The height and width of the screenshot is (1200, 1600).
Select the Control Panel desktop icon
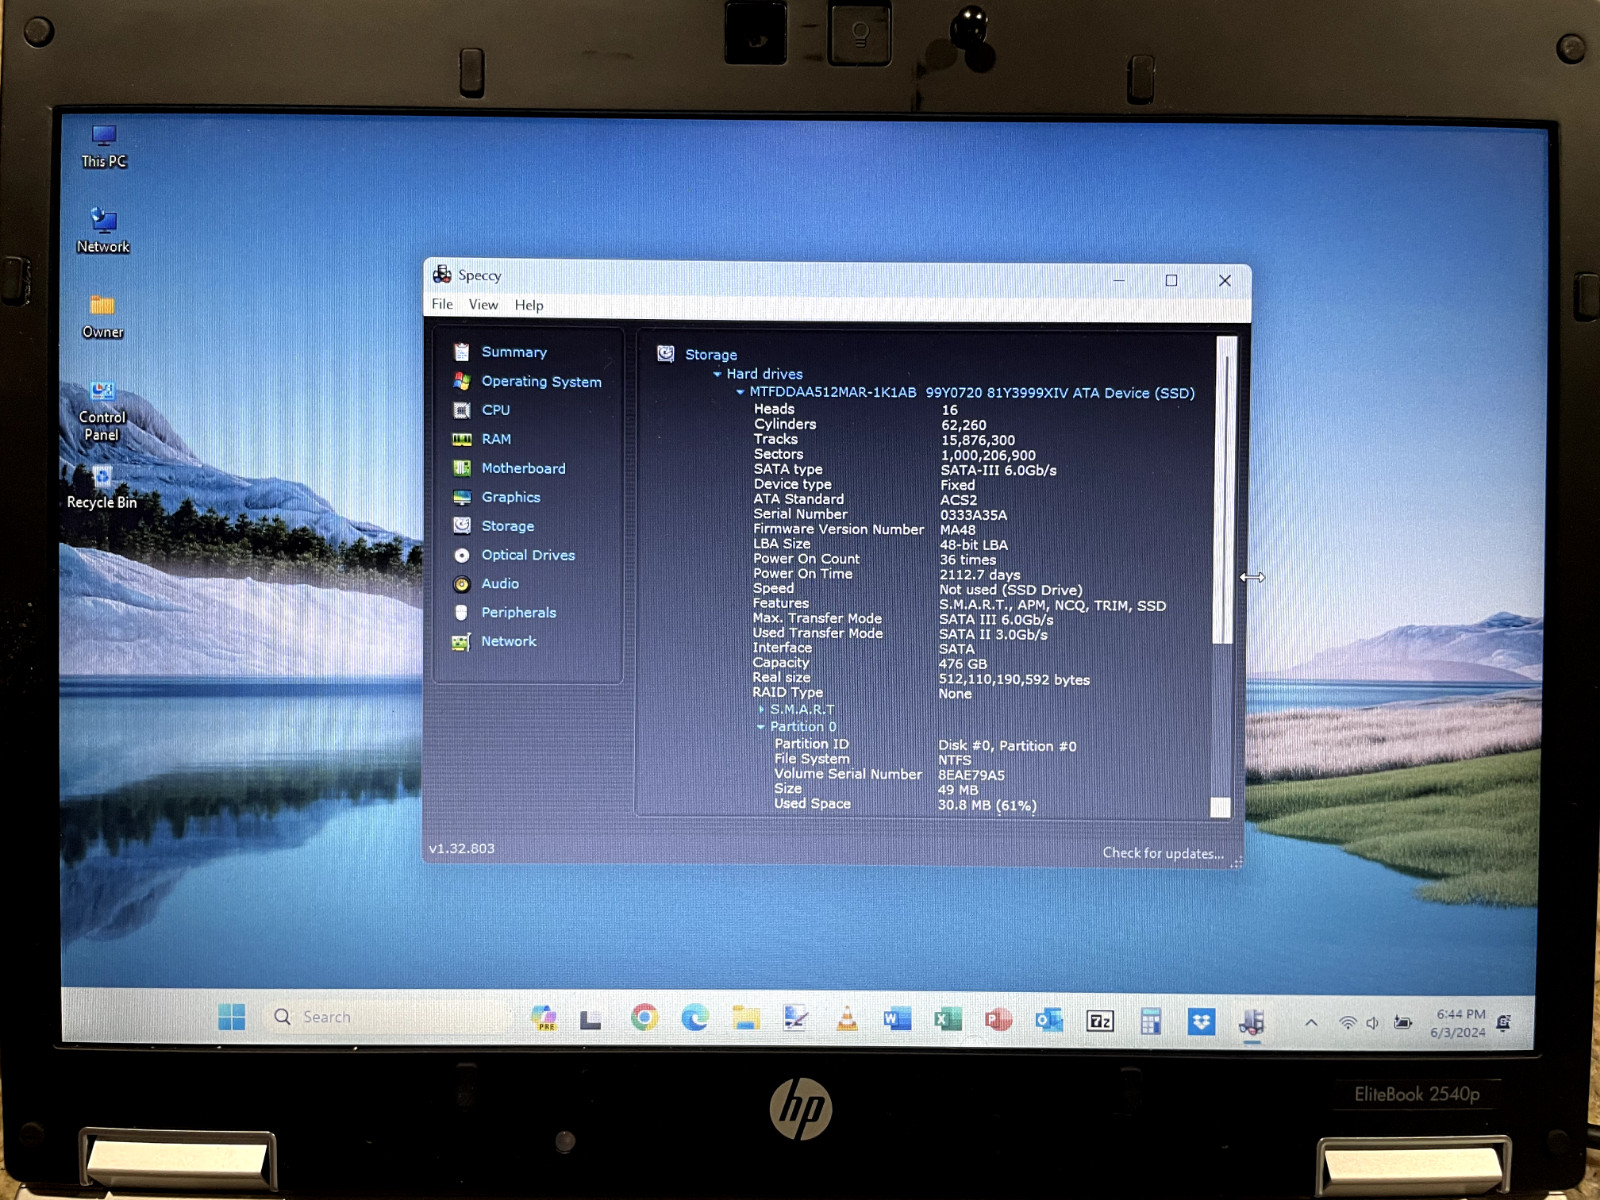point(102,412)
